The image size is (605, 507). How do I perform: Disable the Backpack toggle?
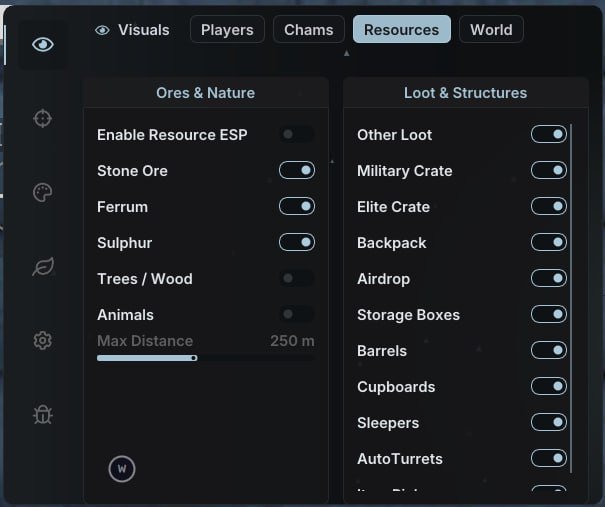[549, 242]
